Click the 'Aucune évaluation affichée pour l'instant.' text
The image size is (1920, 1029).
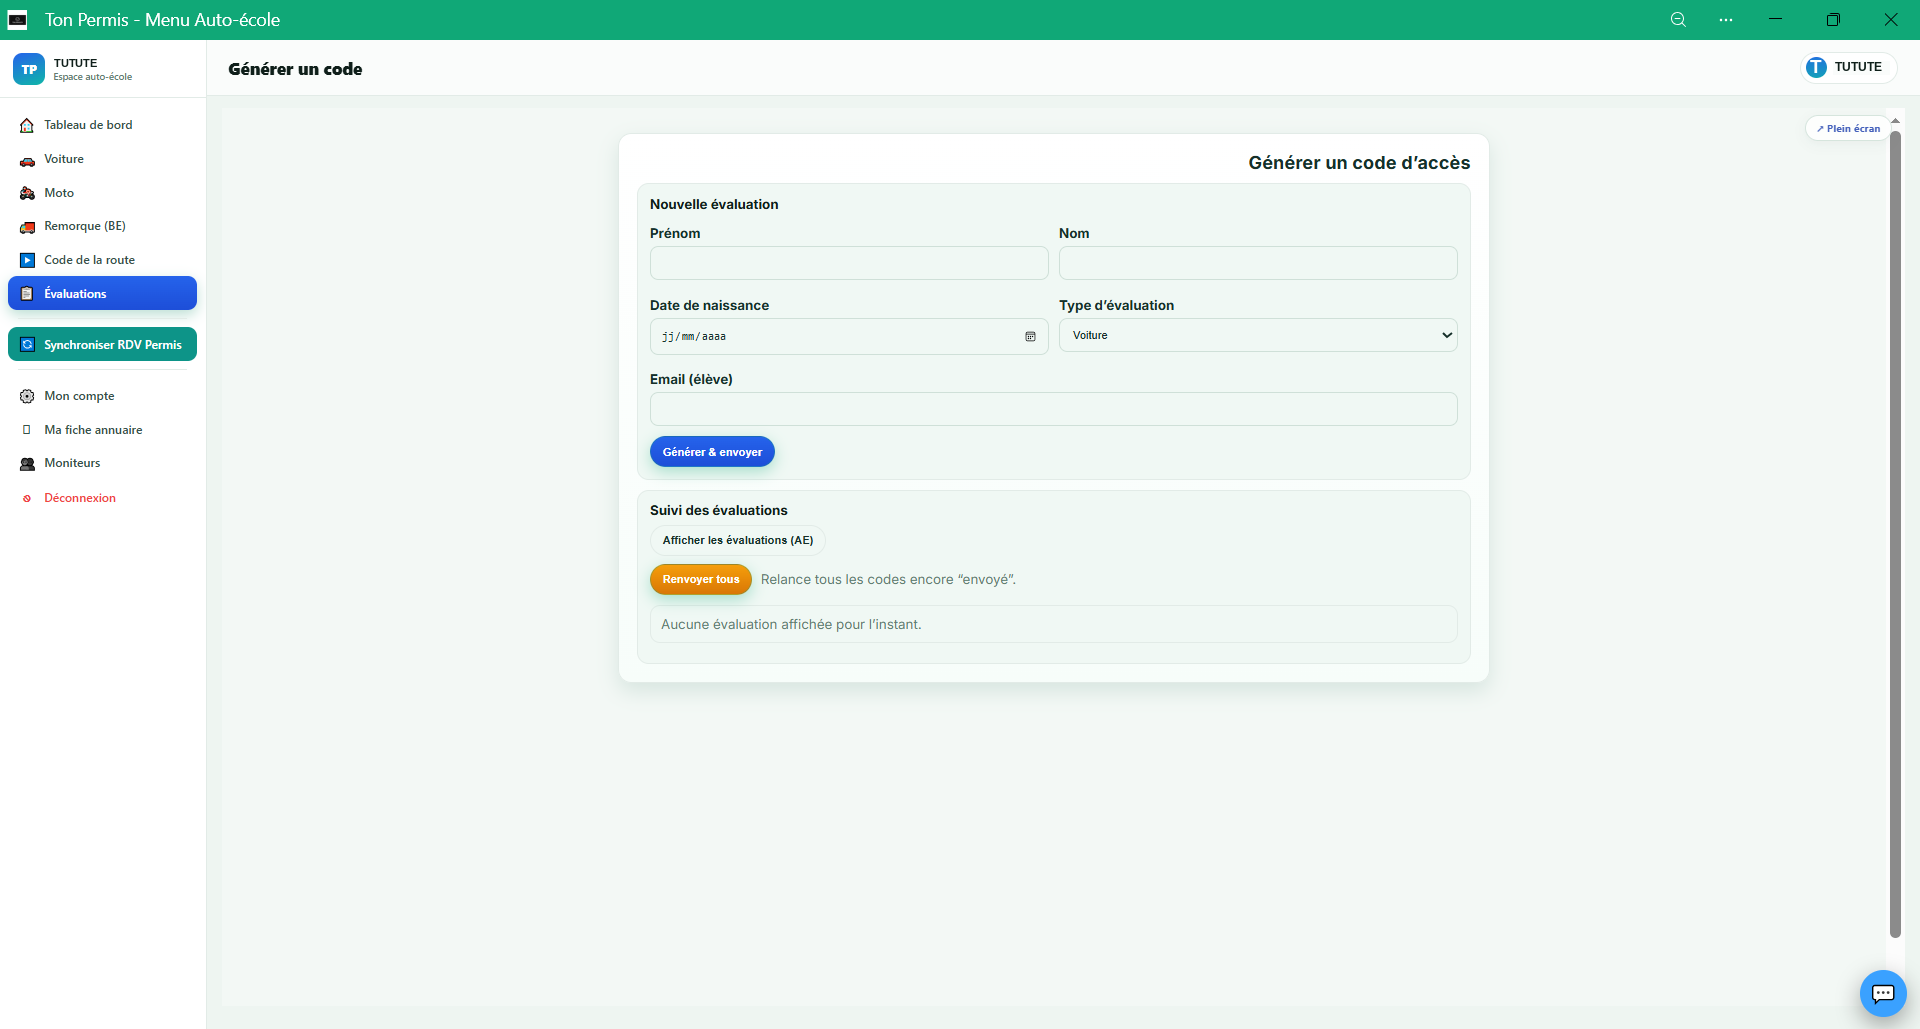[791, 624]
